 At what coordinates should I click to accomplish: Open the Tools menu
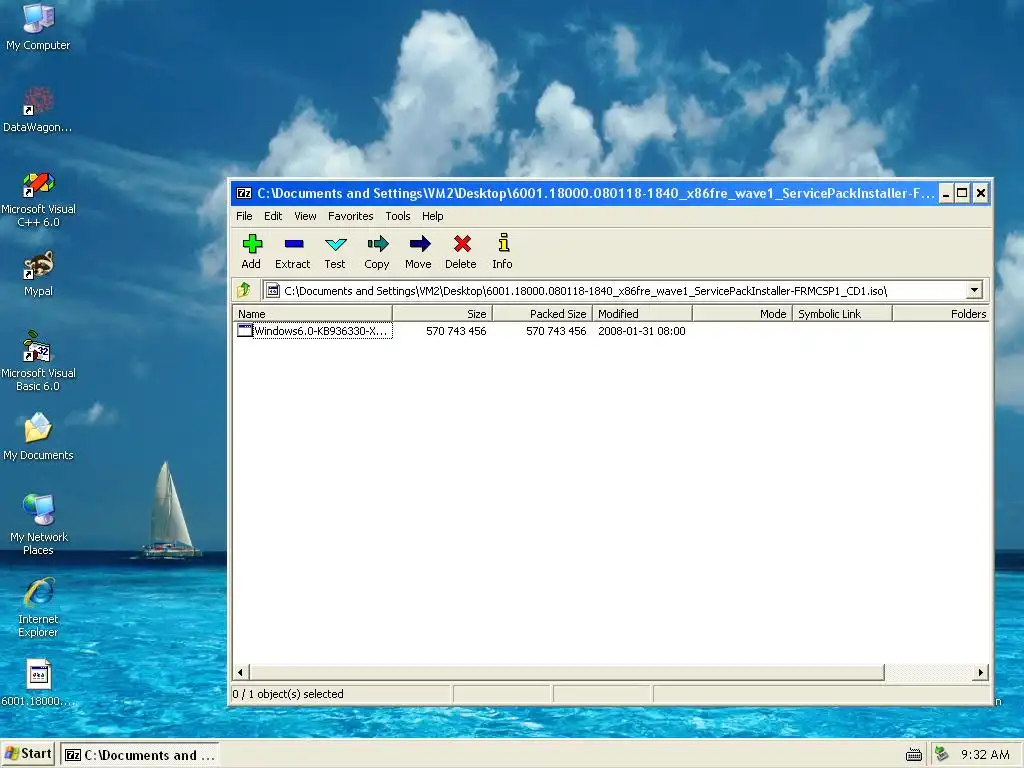click(x=398, y=216)
